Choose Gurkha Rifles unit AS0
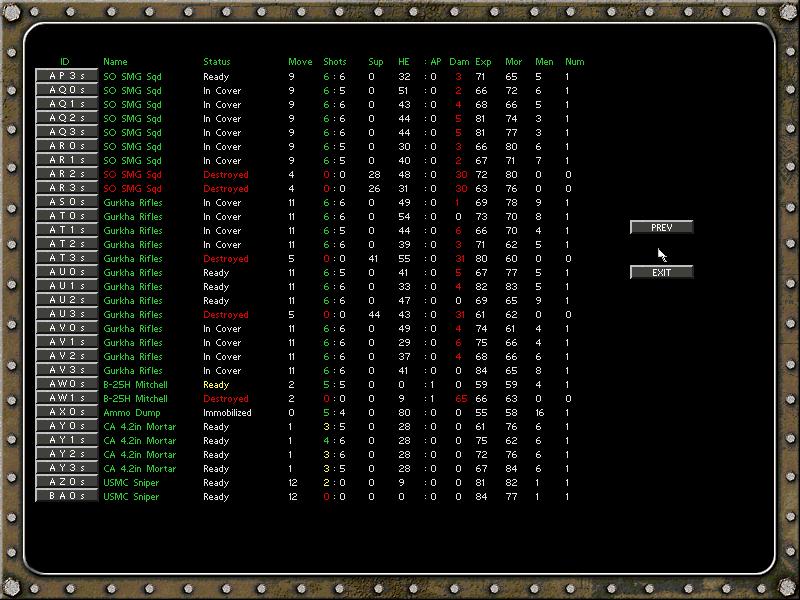Image resolution: width=800 pixels, height=600 pixels. (66, 202)
